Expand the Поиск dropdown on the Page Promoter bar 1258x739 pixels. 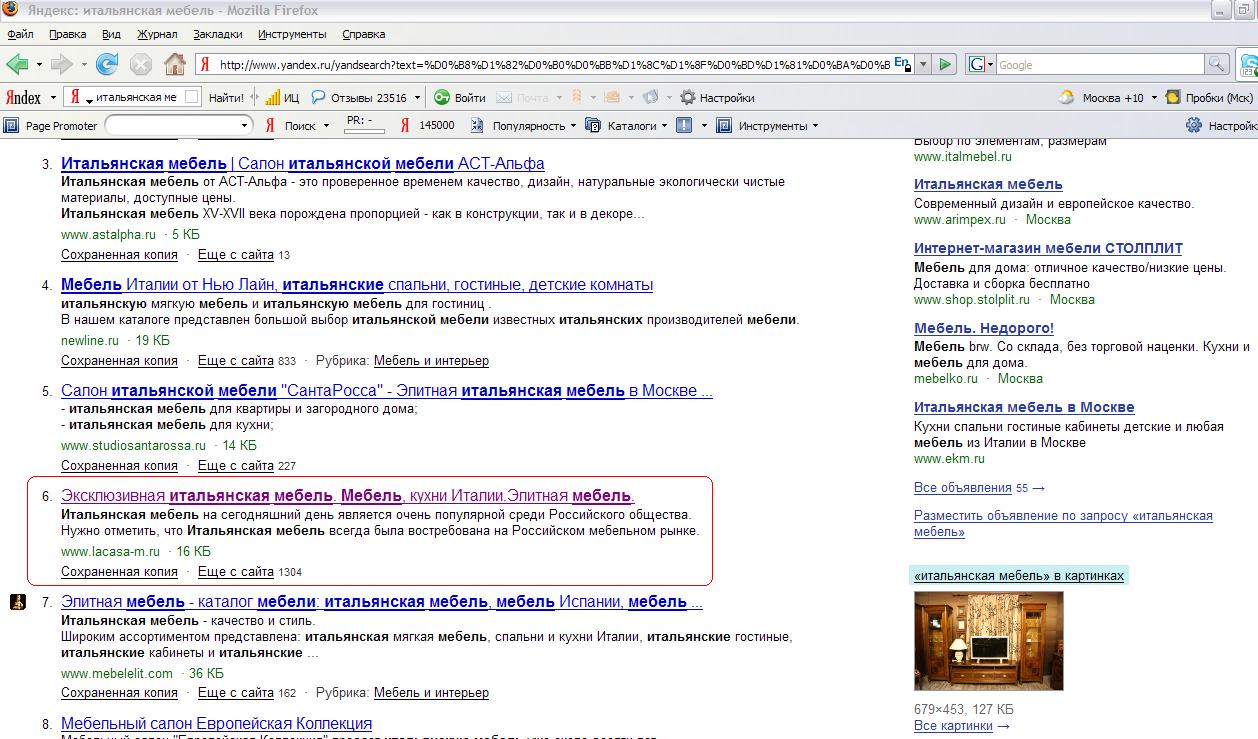(326, 126)
